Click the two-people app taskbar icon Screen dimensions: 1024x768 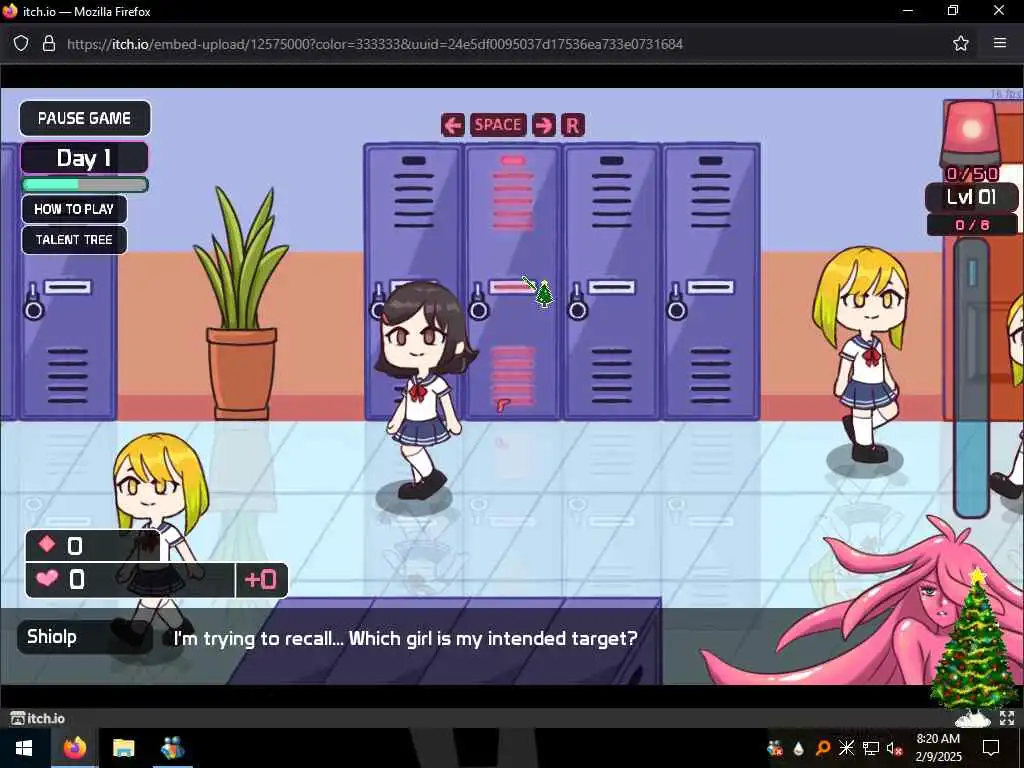[172, 748]
